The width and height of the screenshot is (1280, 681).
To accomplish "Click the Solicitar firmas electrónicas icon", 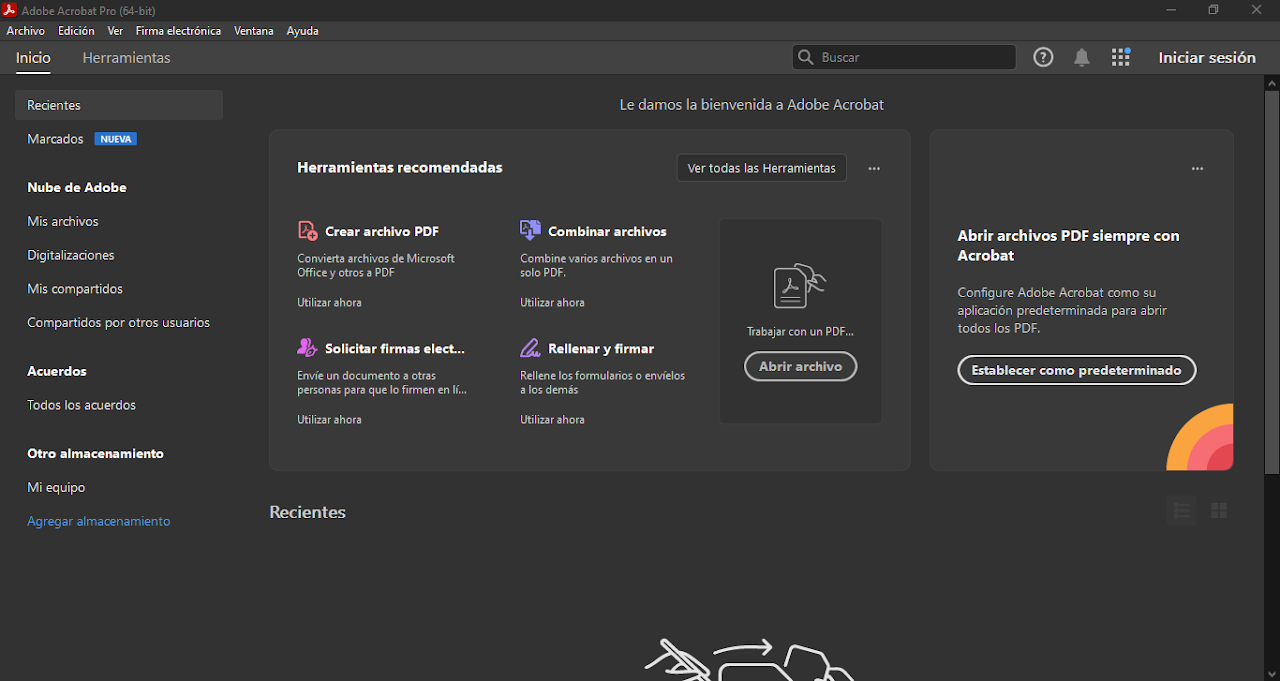I will 307,348.
